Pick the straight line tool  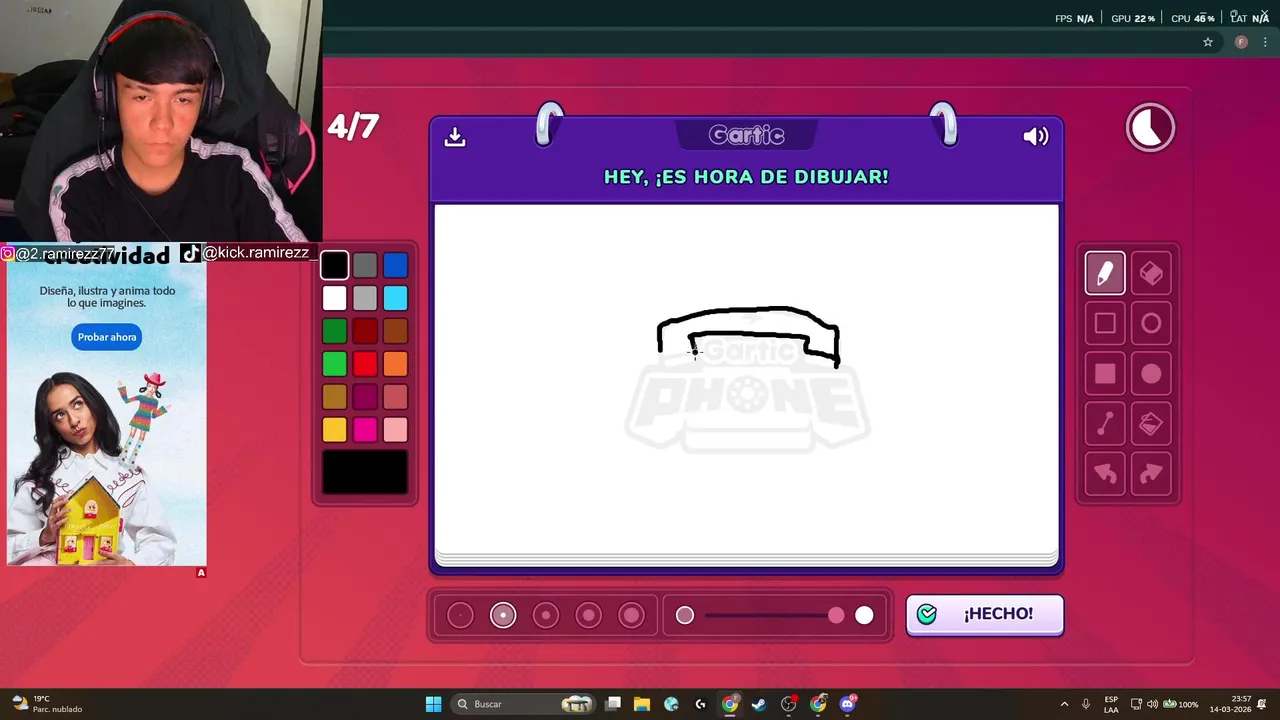pos(1105,424)
